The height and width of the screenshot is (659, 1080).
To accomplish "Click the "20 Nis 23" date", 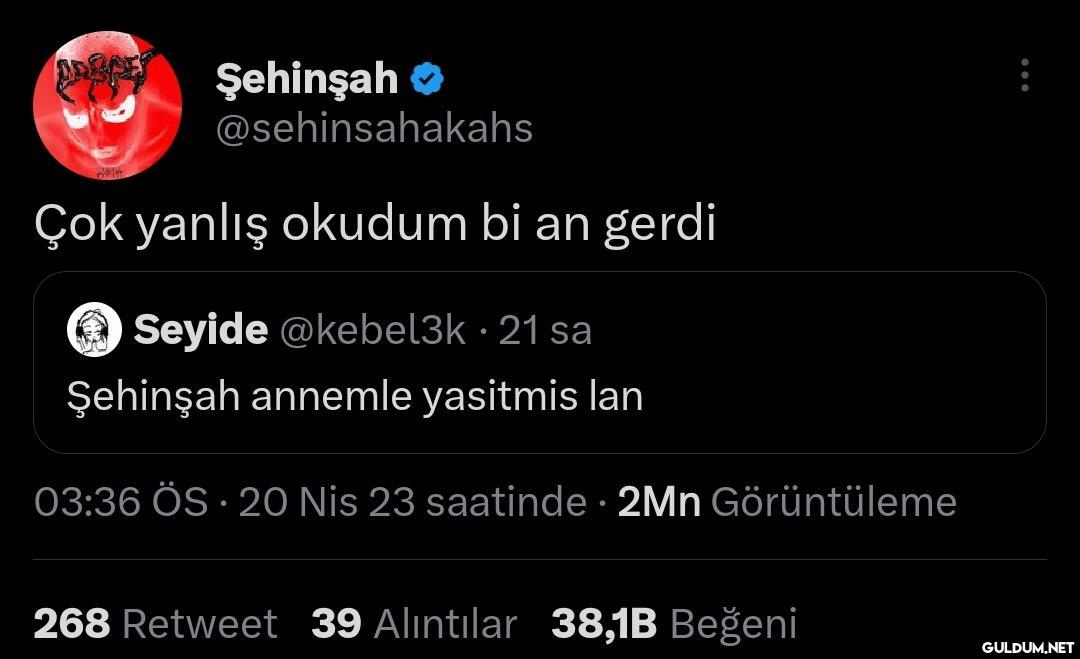I will (326, 502).
